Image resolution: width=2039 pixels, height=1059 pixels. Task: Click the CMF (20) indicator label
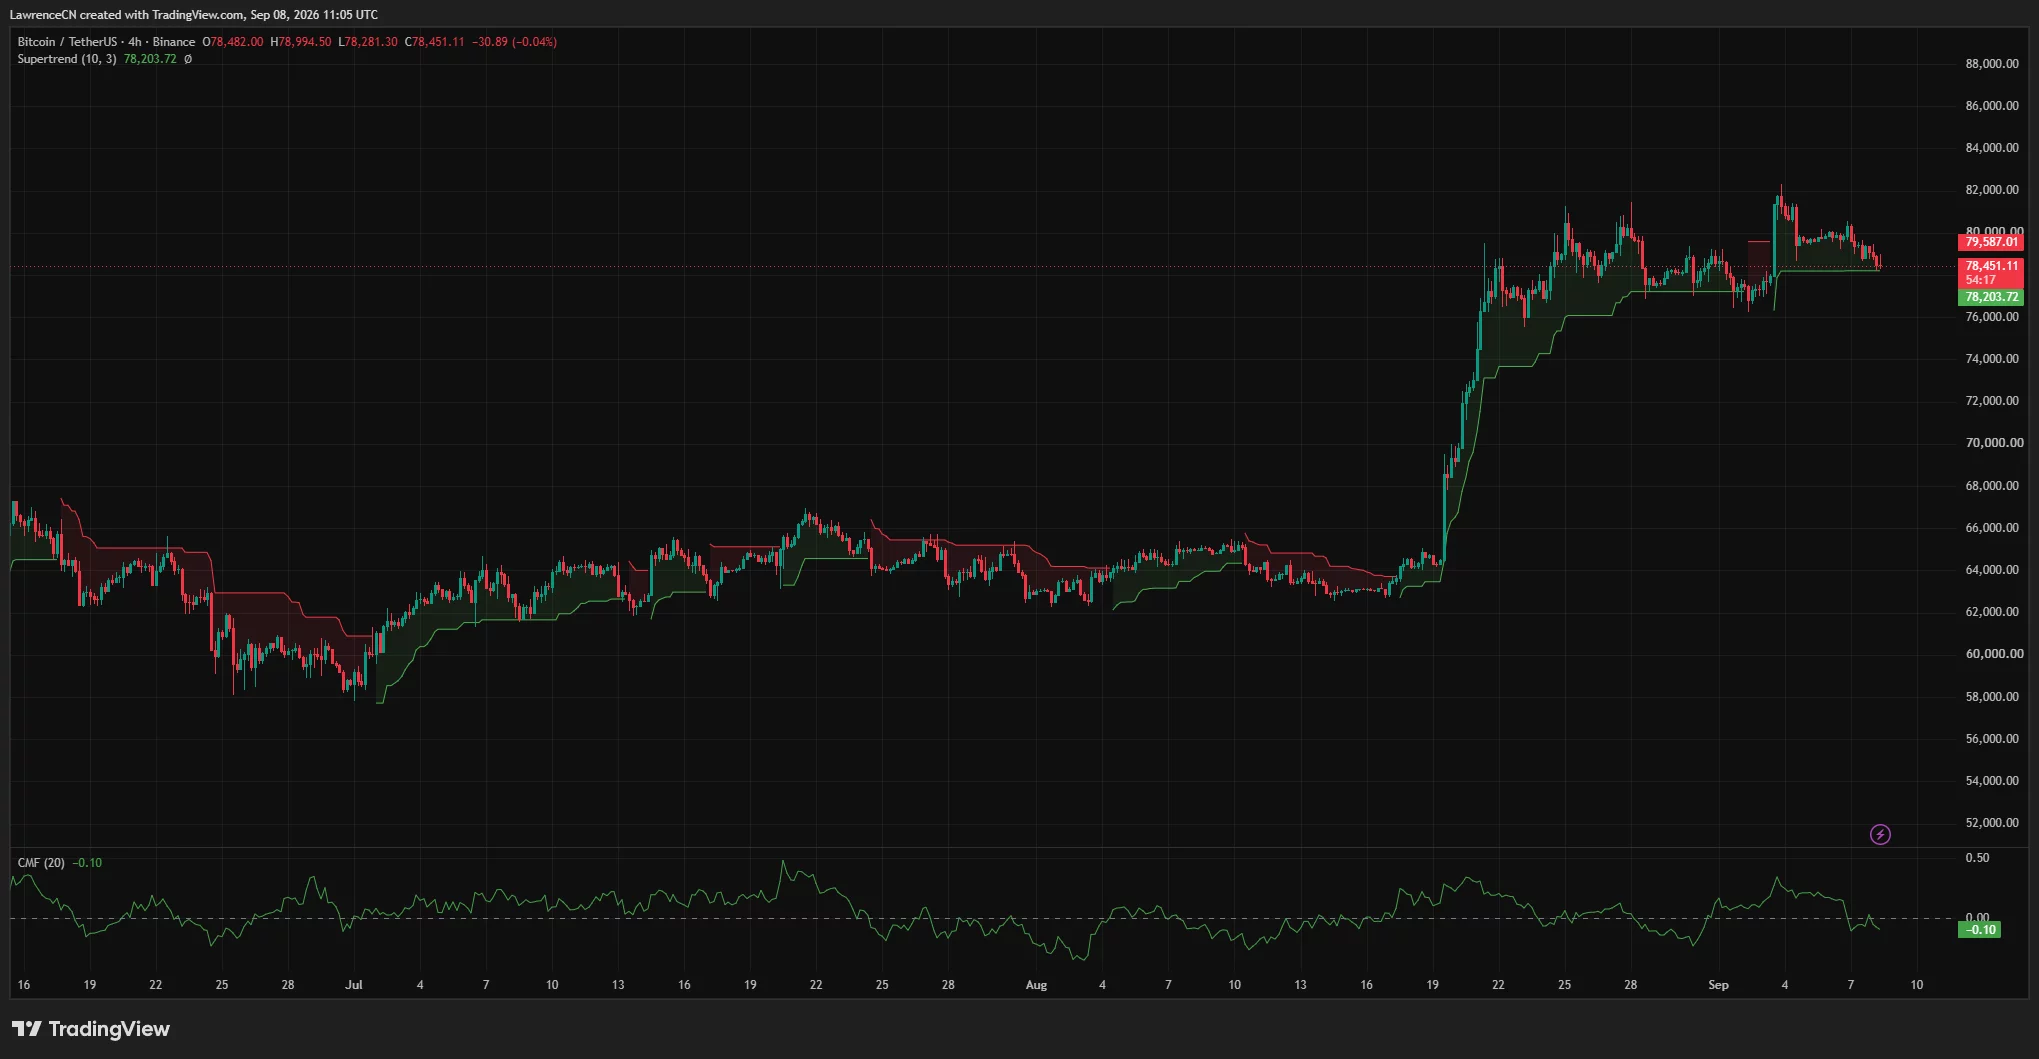click(x=41, y=863)
